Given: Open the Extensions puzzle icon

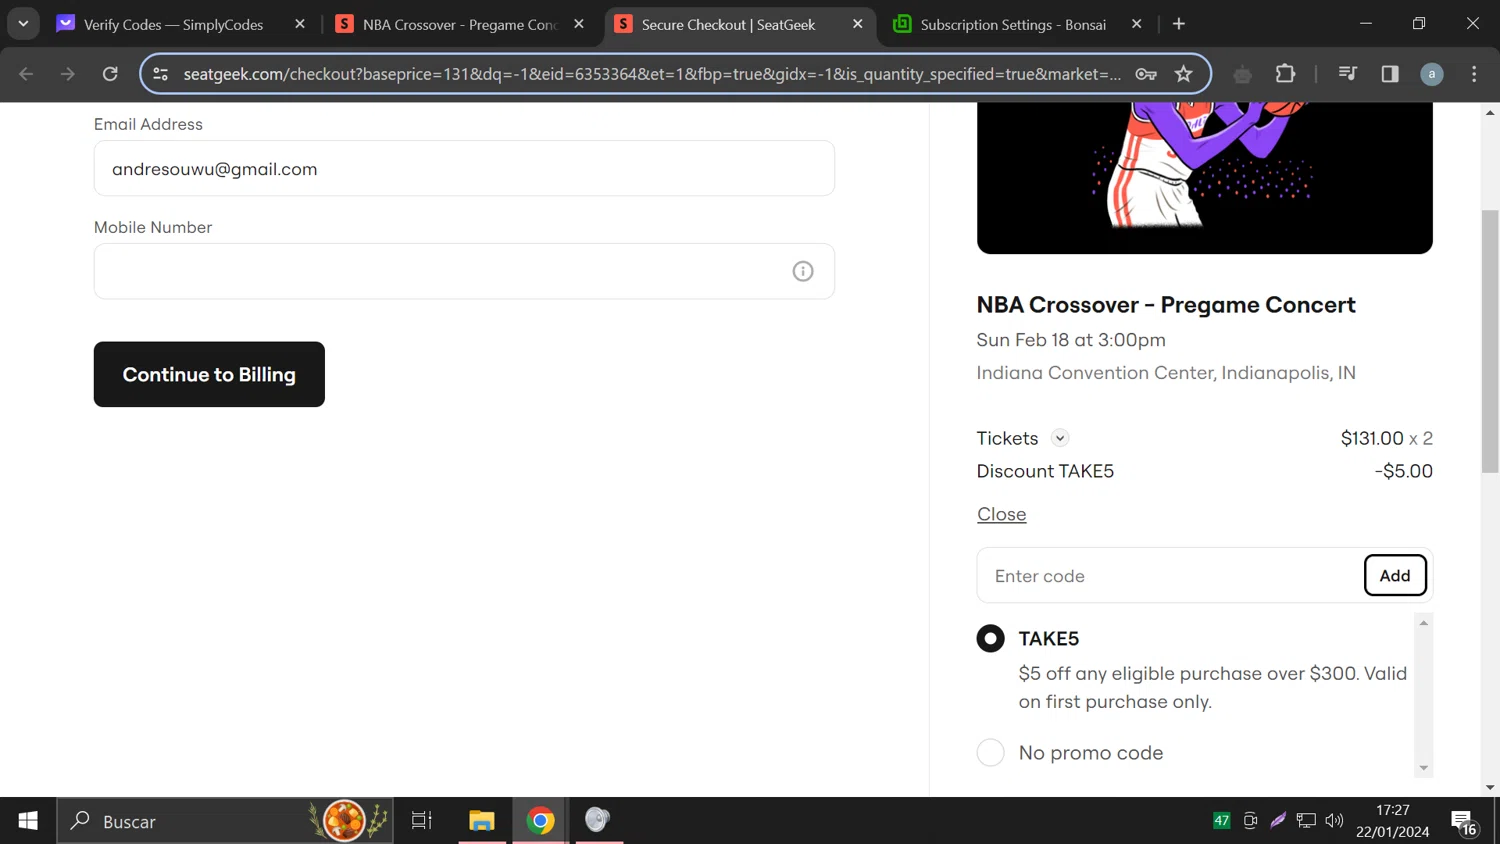Looking at the screenshot, I should pyautogui.click(x=1286, y=74).
